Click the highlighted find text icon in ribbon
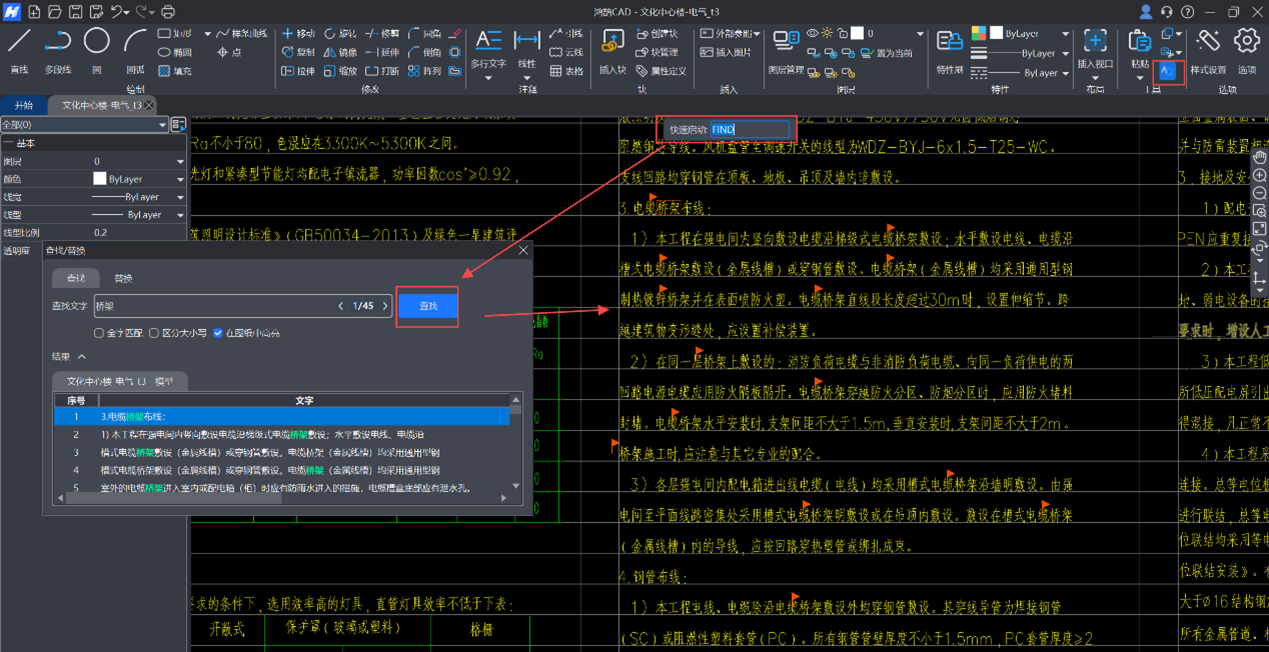 click(1167, 72)
